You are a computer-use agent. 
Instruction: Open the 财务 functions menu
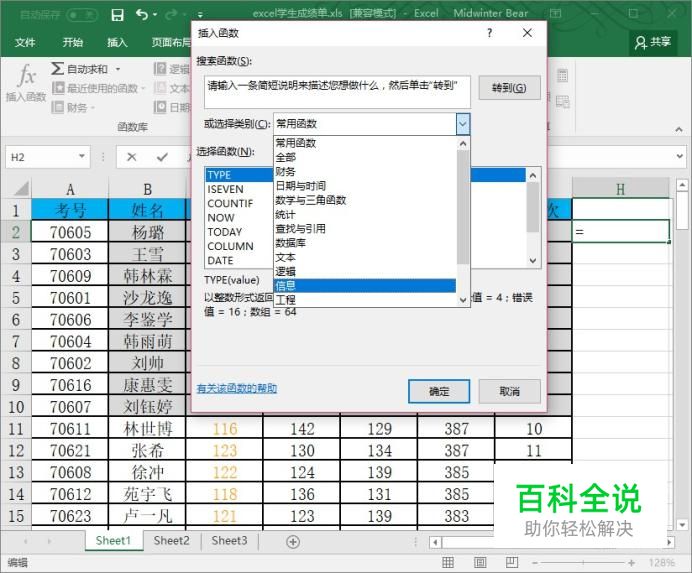[73, 107]
